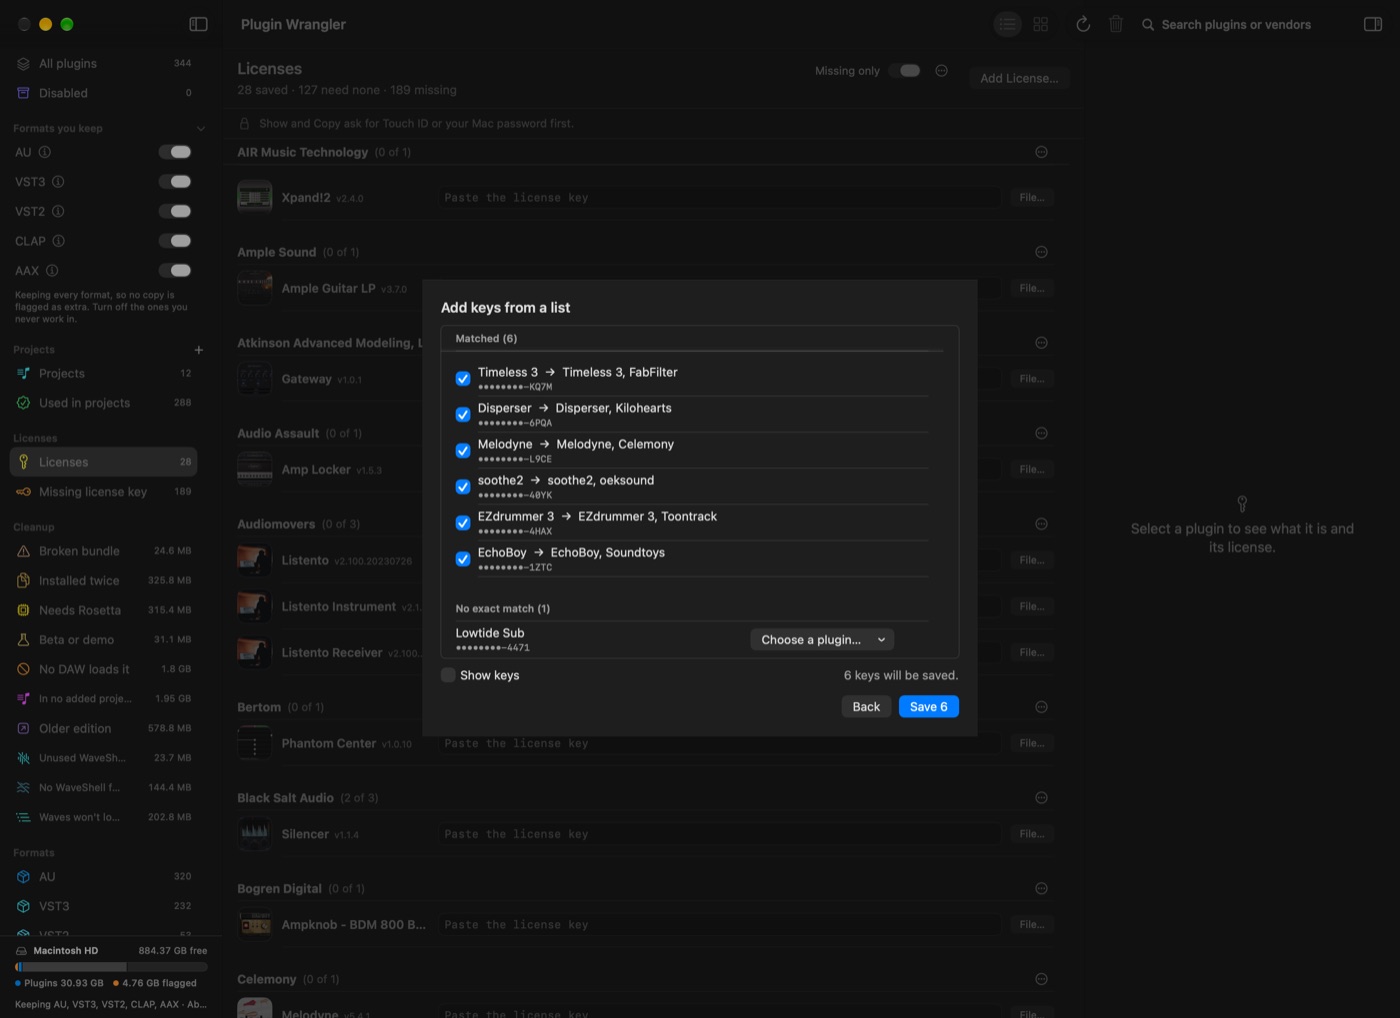Uncheck the Disperser matched key
This screenshot has height=1018, width=1400.
[463, 415]
